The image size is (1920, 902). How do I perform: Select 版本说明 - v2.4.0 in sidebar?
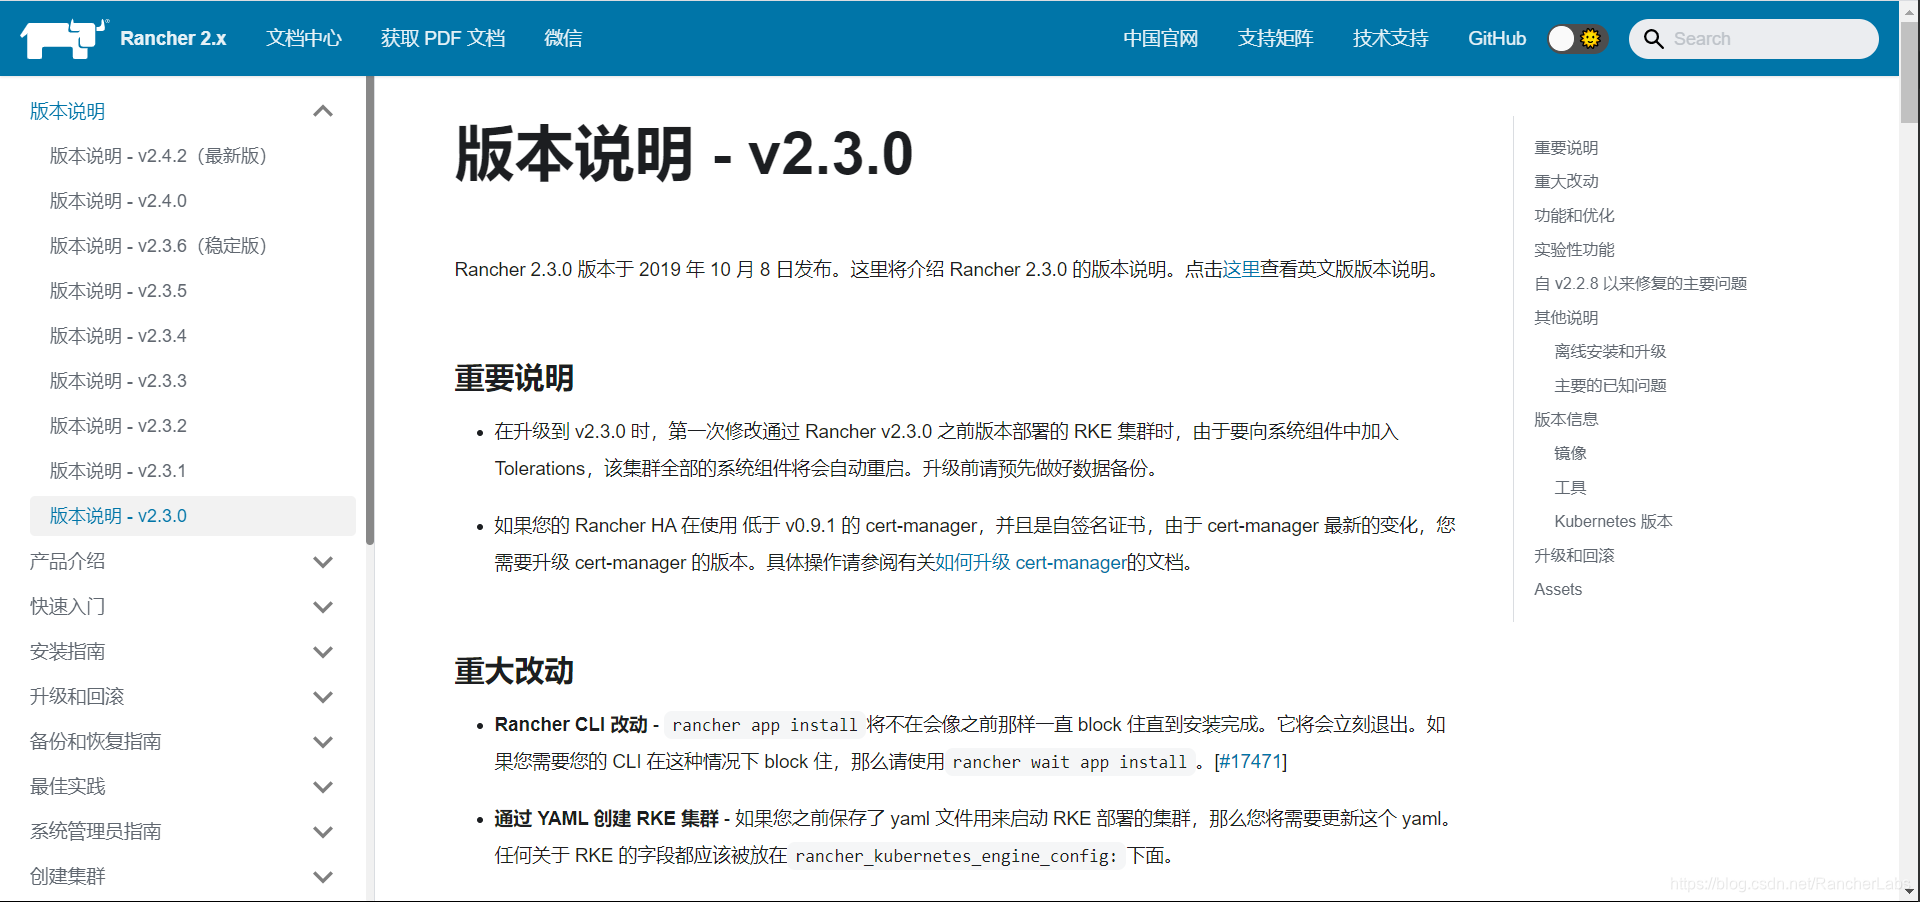coord(193,201)
